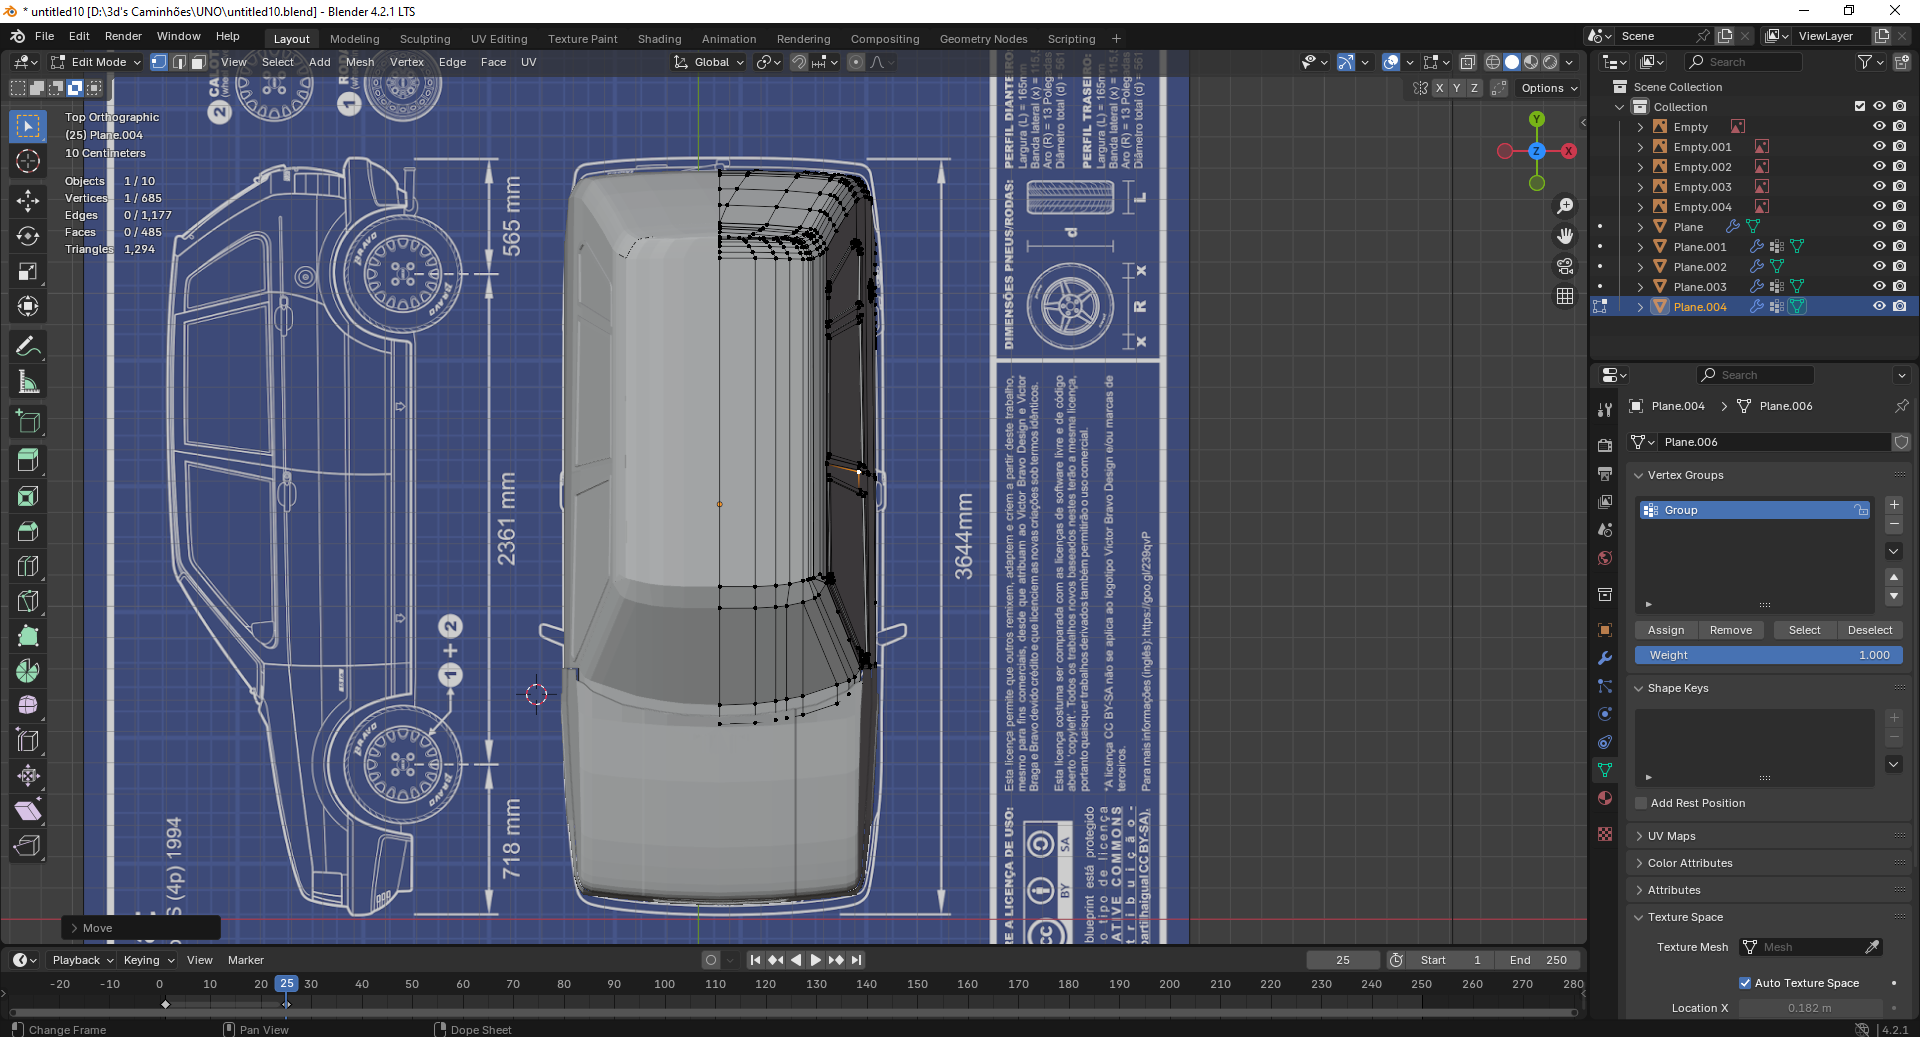Enable the Add Rest Position checkbox
The height and width of the screenshot is (1037, 1920).
1641,803
